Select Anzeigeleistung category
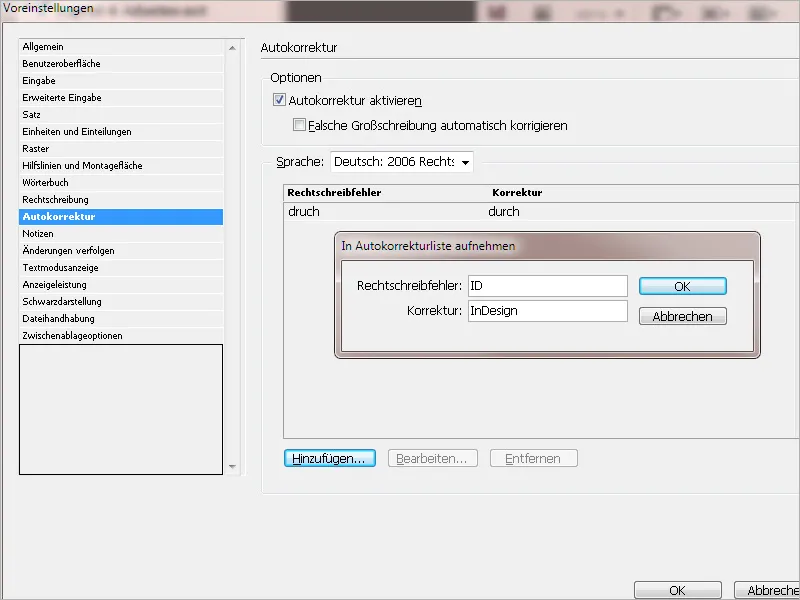 [x=121, y=285]
